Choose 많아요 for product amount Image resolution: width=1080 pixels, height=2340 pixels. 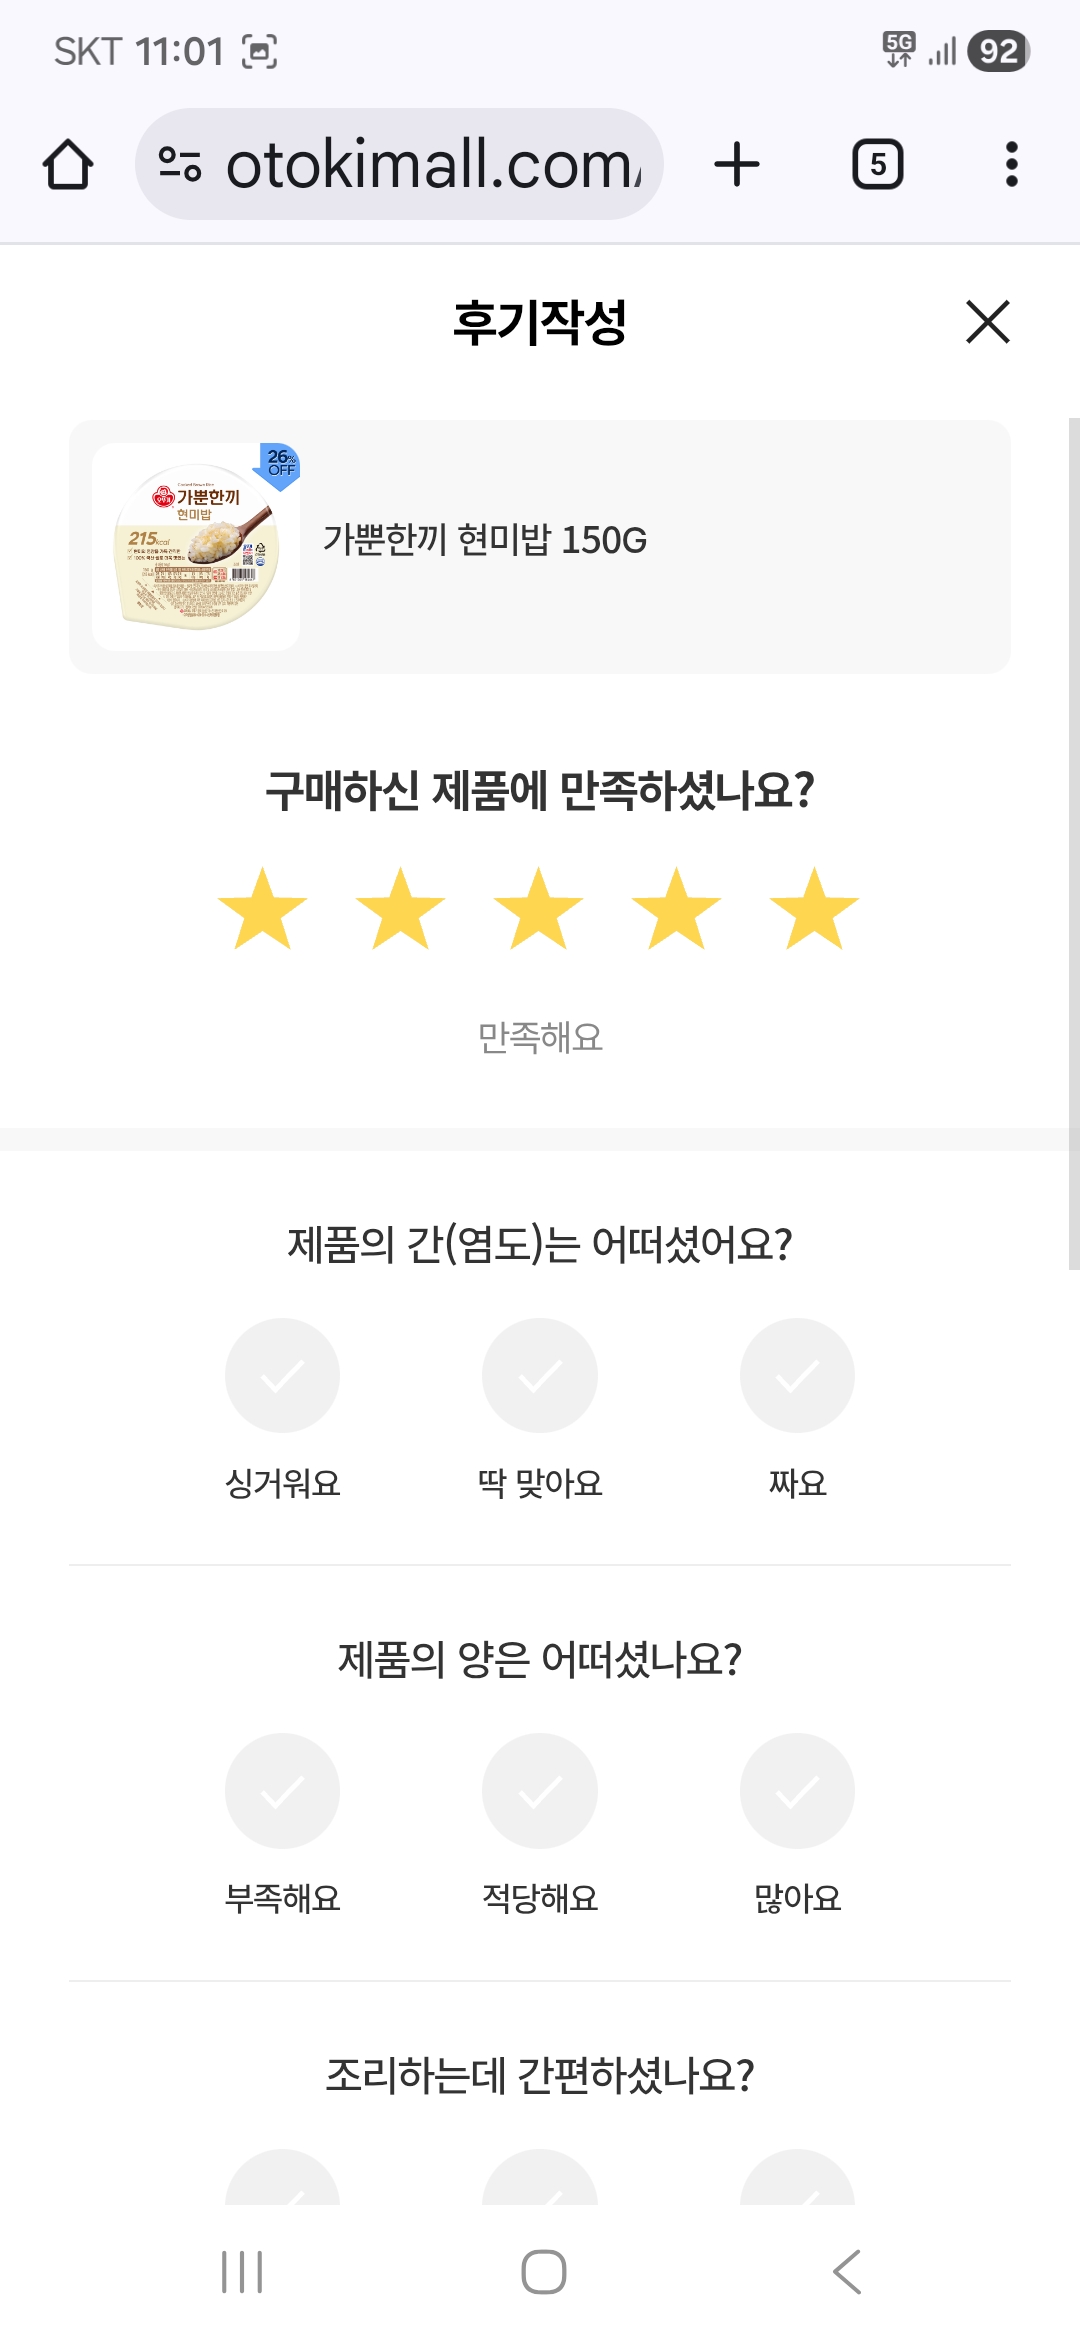click(x=797, y=1791)
